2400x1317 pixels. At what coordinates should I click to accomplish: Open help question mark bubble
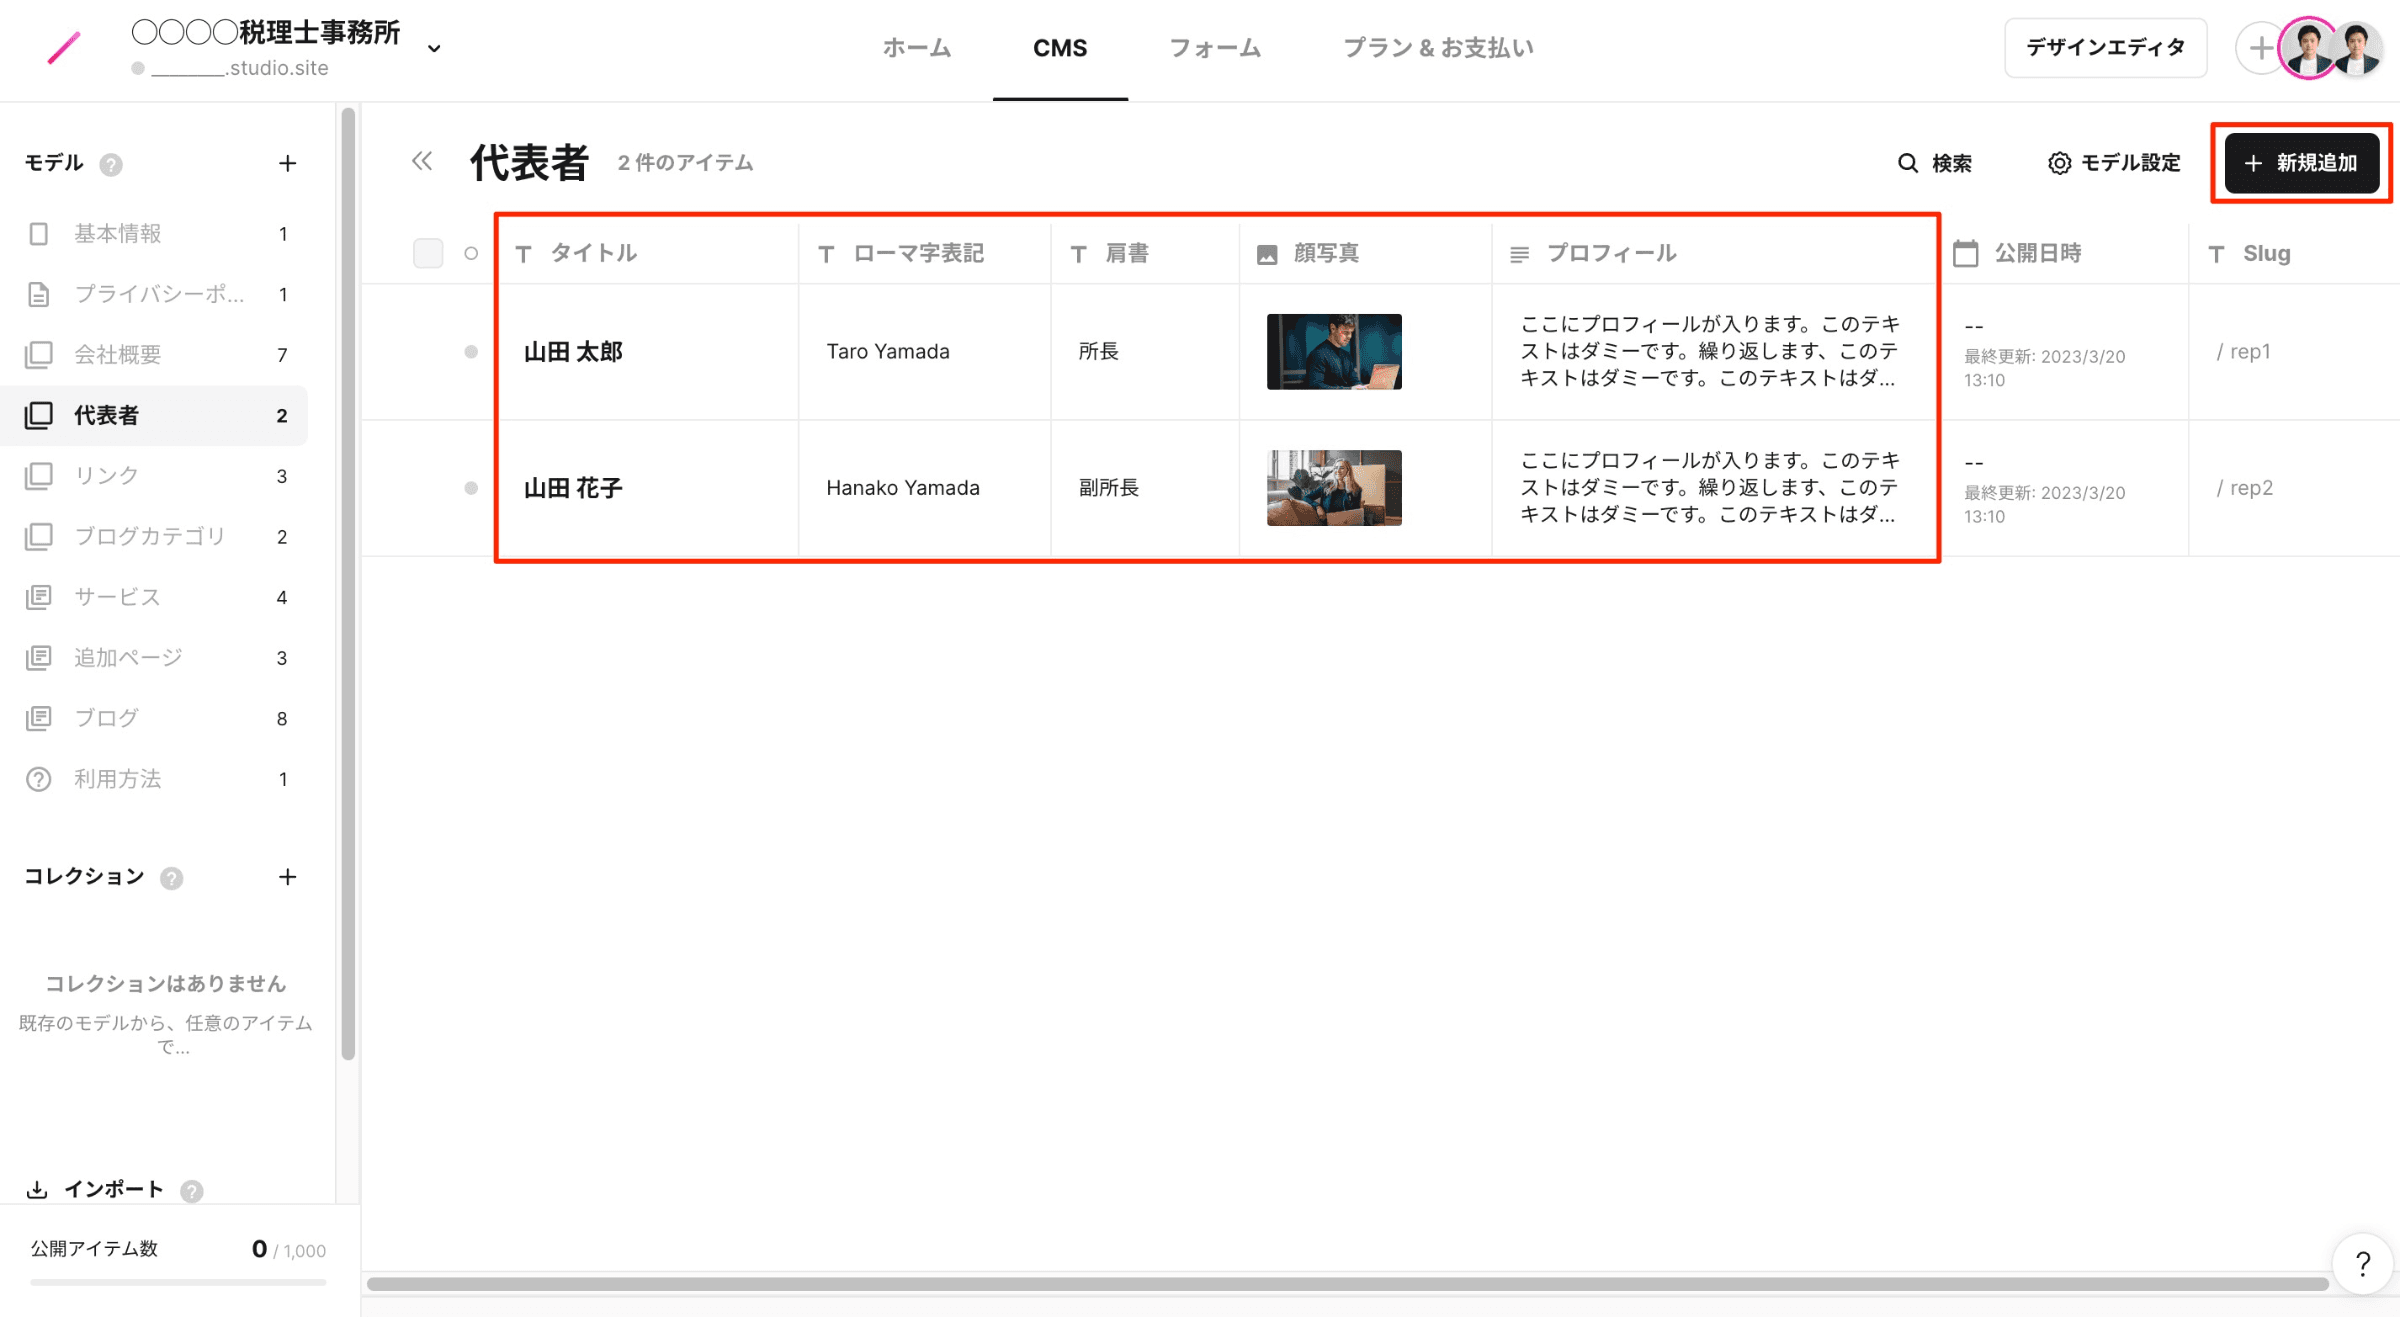[x=2362, y=1264]
